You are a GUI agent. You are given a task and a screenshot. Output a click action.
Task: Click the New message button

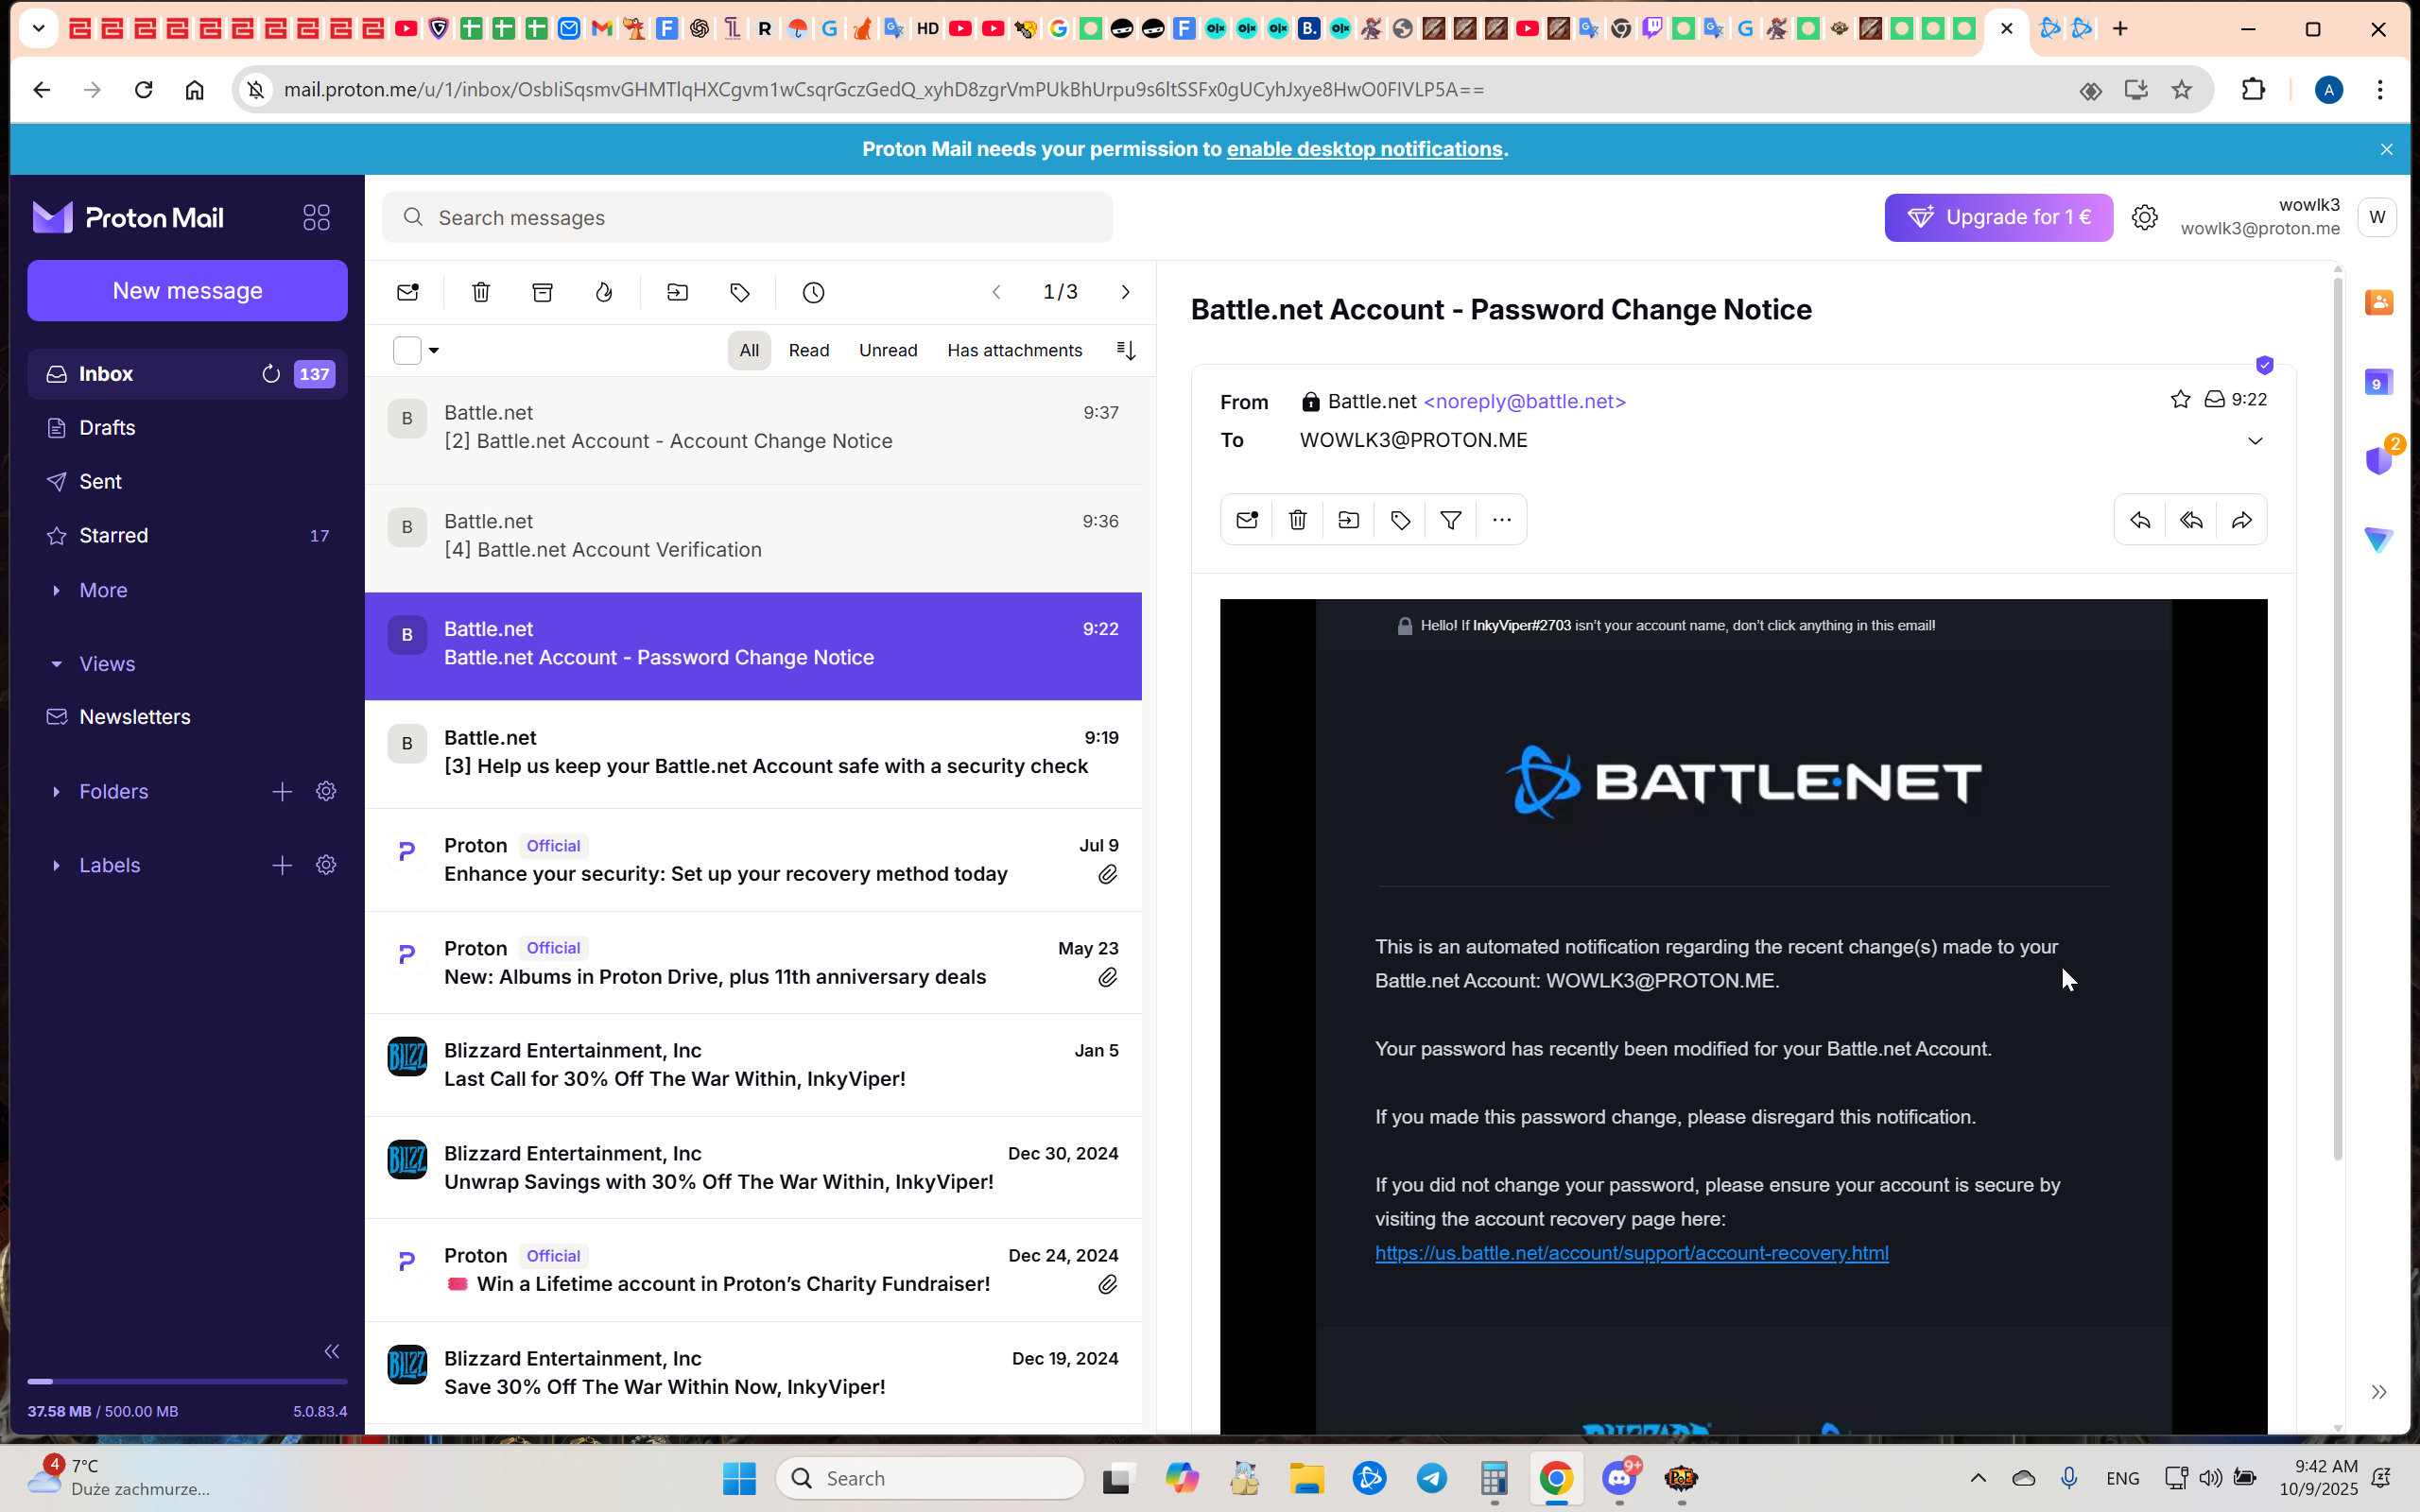[x=187, y=290]
